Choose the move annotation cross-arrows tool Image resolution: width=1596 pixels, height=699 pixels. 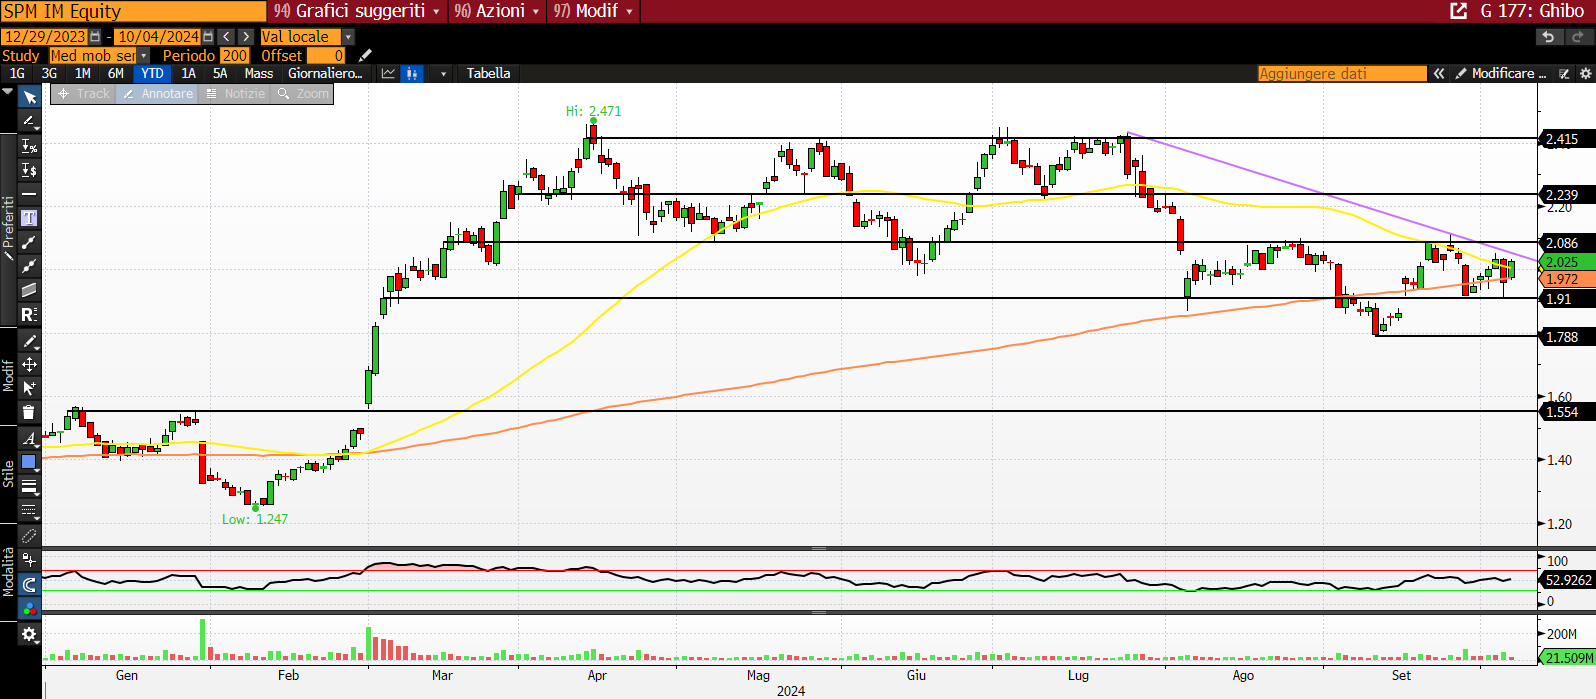[29, 365]
